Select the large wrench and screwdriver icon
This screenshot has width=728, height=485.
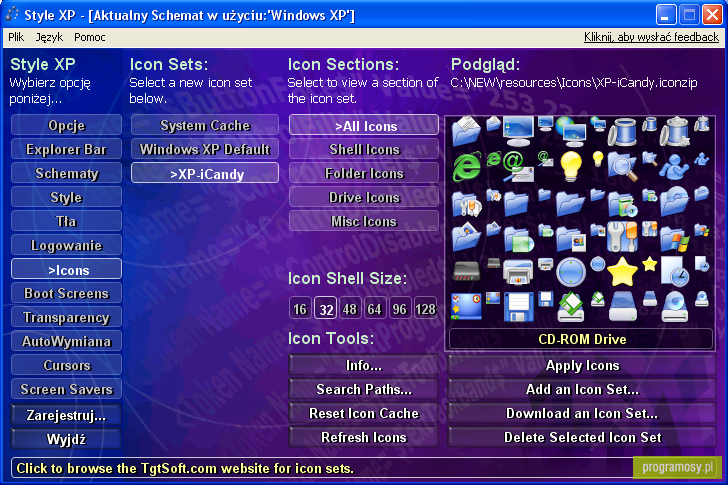tap(623, 237)
